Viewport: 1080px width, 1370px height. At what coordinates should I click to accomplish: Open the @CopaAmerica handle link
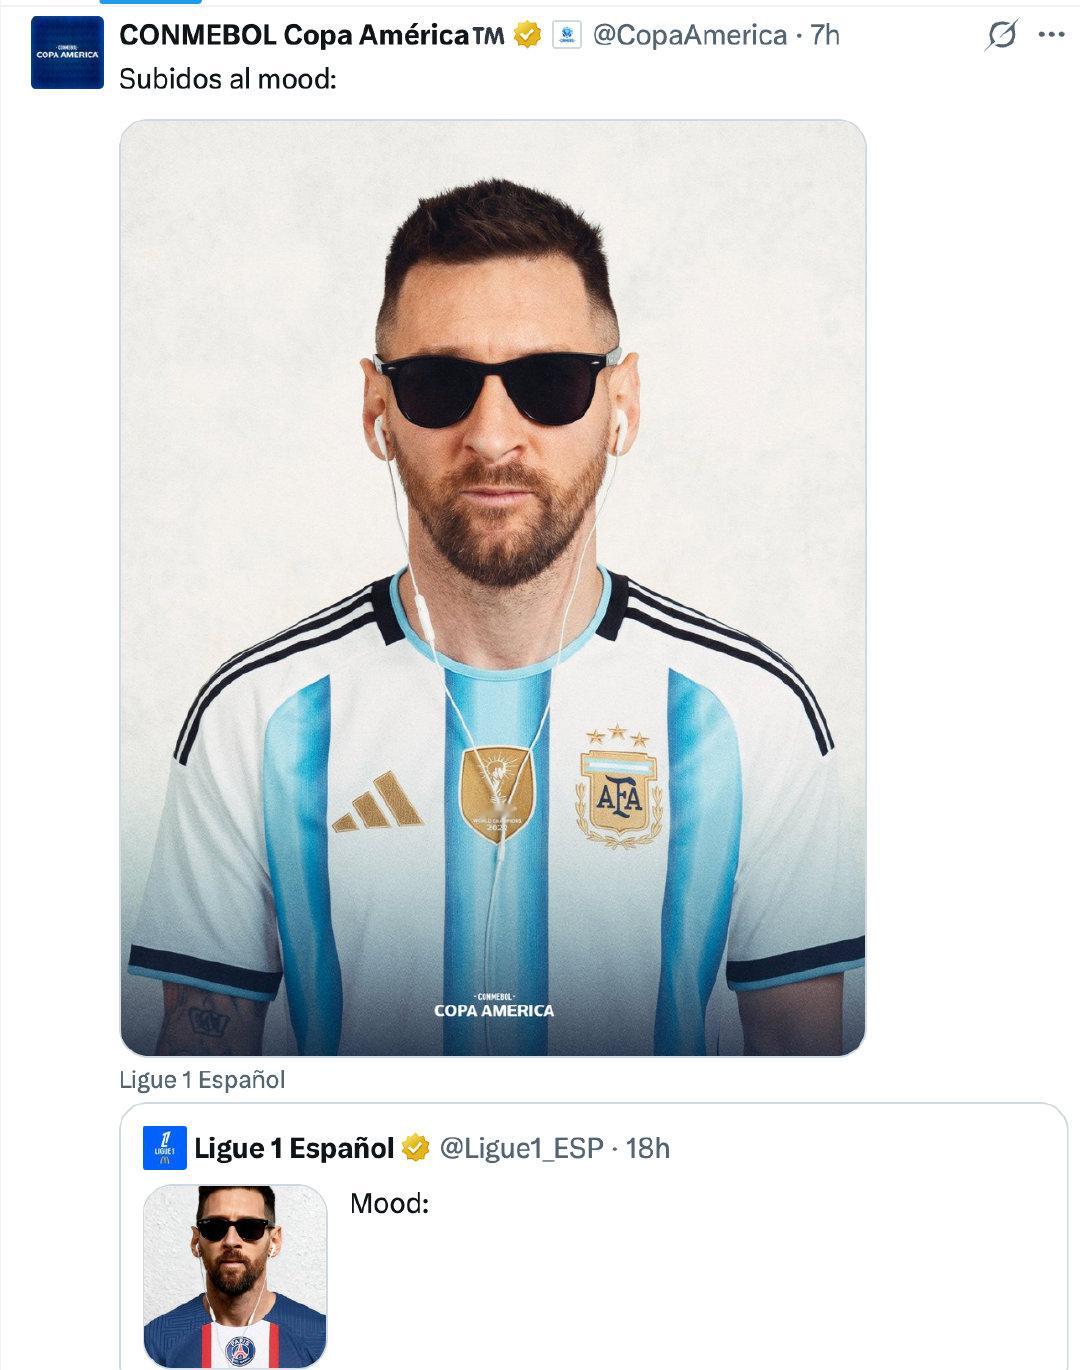click(690, 35)
